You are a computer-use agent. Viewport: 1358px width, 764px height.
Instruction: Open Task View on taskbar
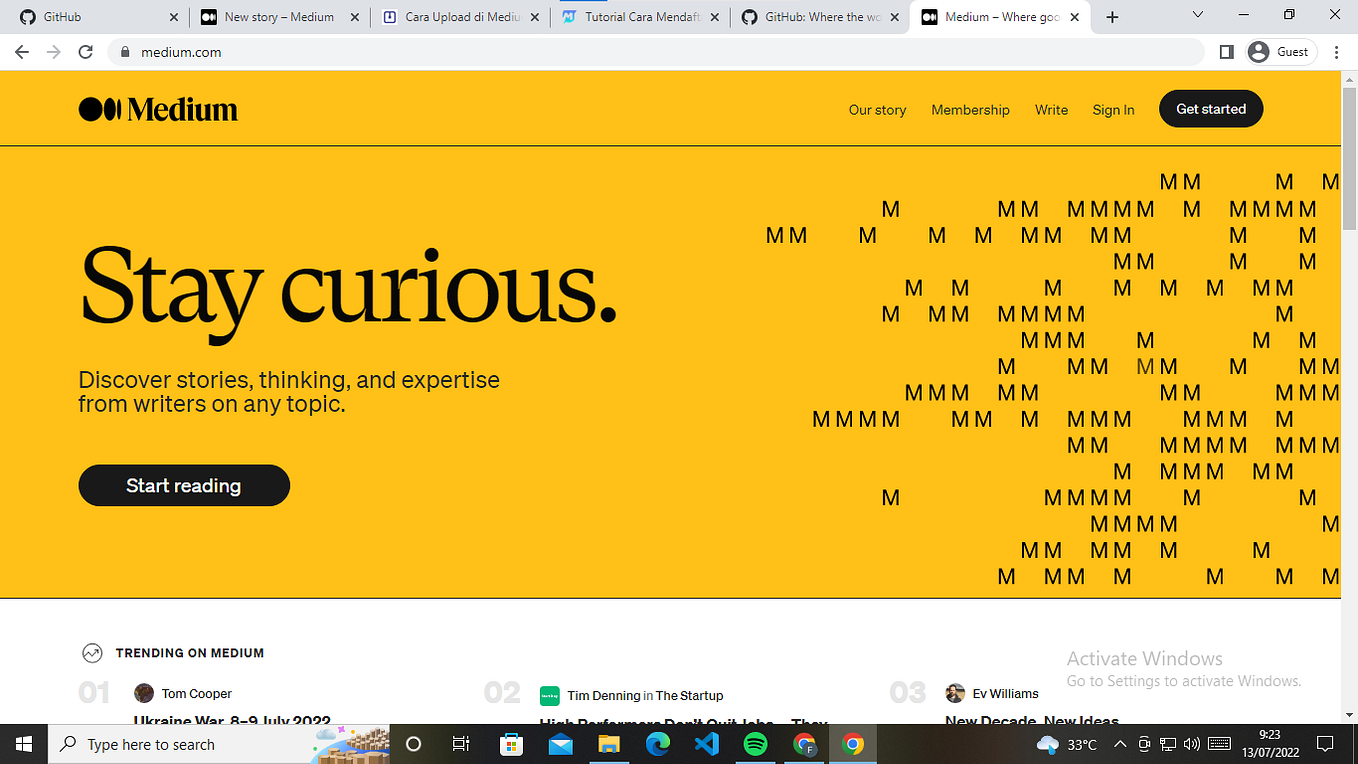pos(461,744)
